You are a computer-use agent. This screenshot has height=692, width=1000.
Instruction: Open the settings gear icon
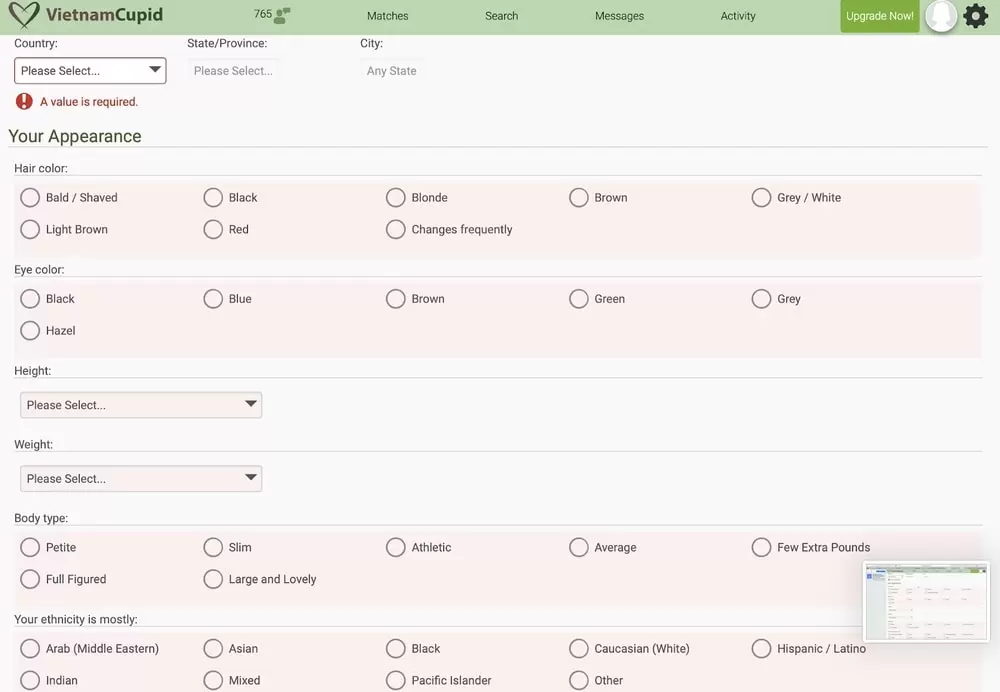click(975, 16)
